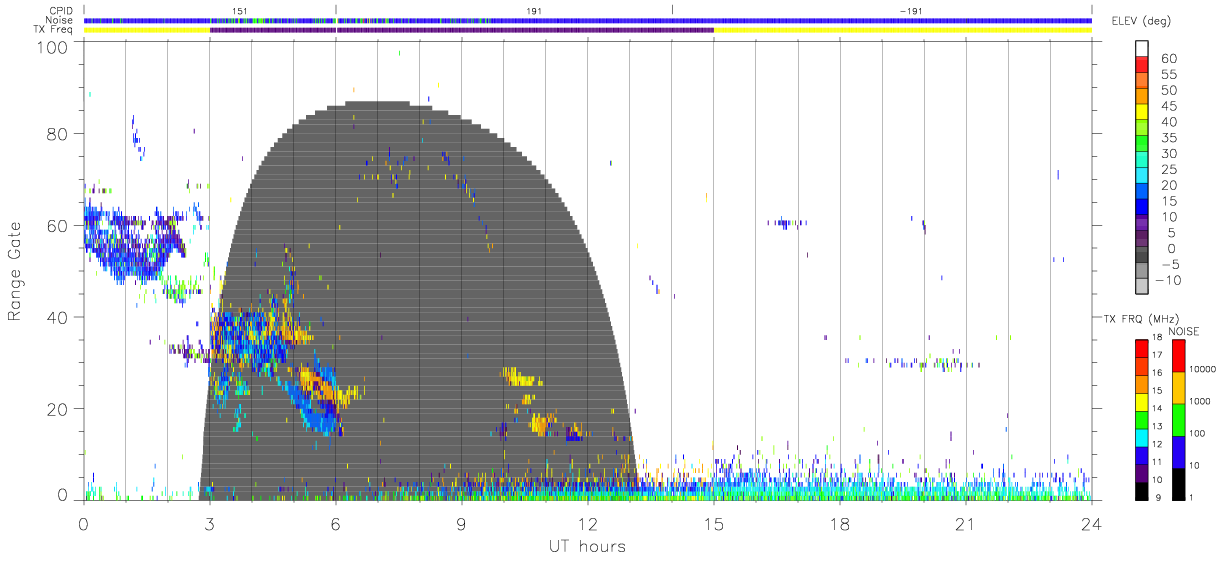Pick the blue segment of the NOISE colorbar
This screenshot has height=567, width=1228.
tap(1178, 451)
